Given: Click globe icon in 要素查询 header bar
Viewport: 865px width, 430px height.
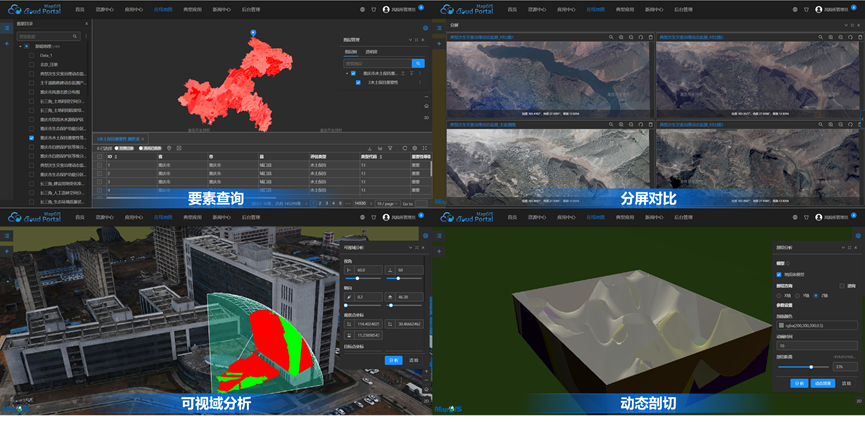Looking at the screenshot, I should coord(362,9).
